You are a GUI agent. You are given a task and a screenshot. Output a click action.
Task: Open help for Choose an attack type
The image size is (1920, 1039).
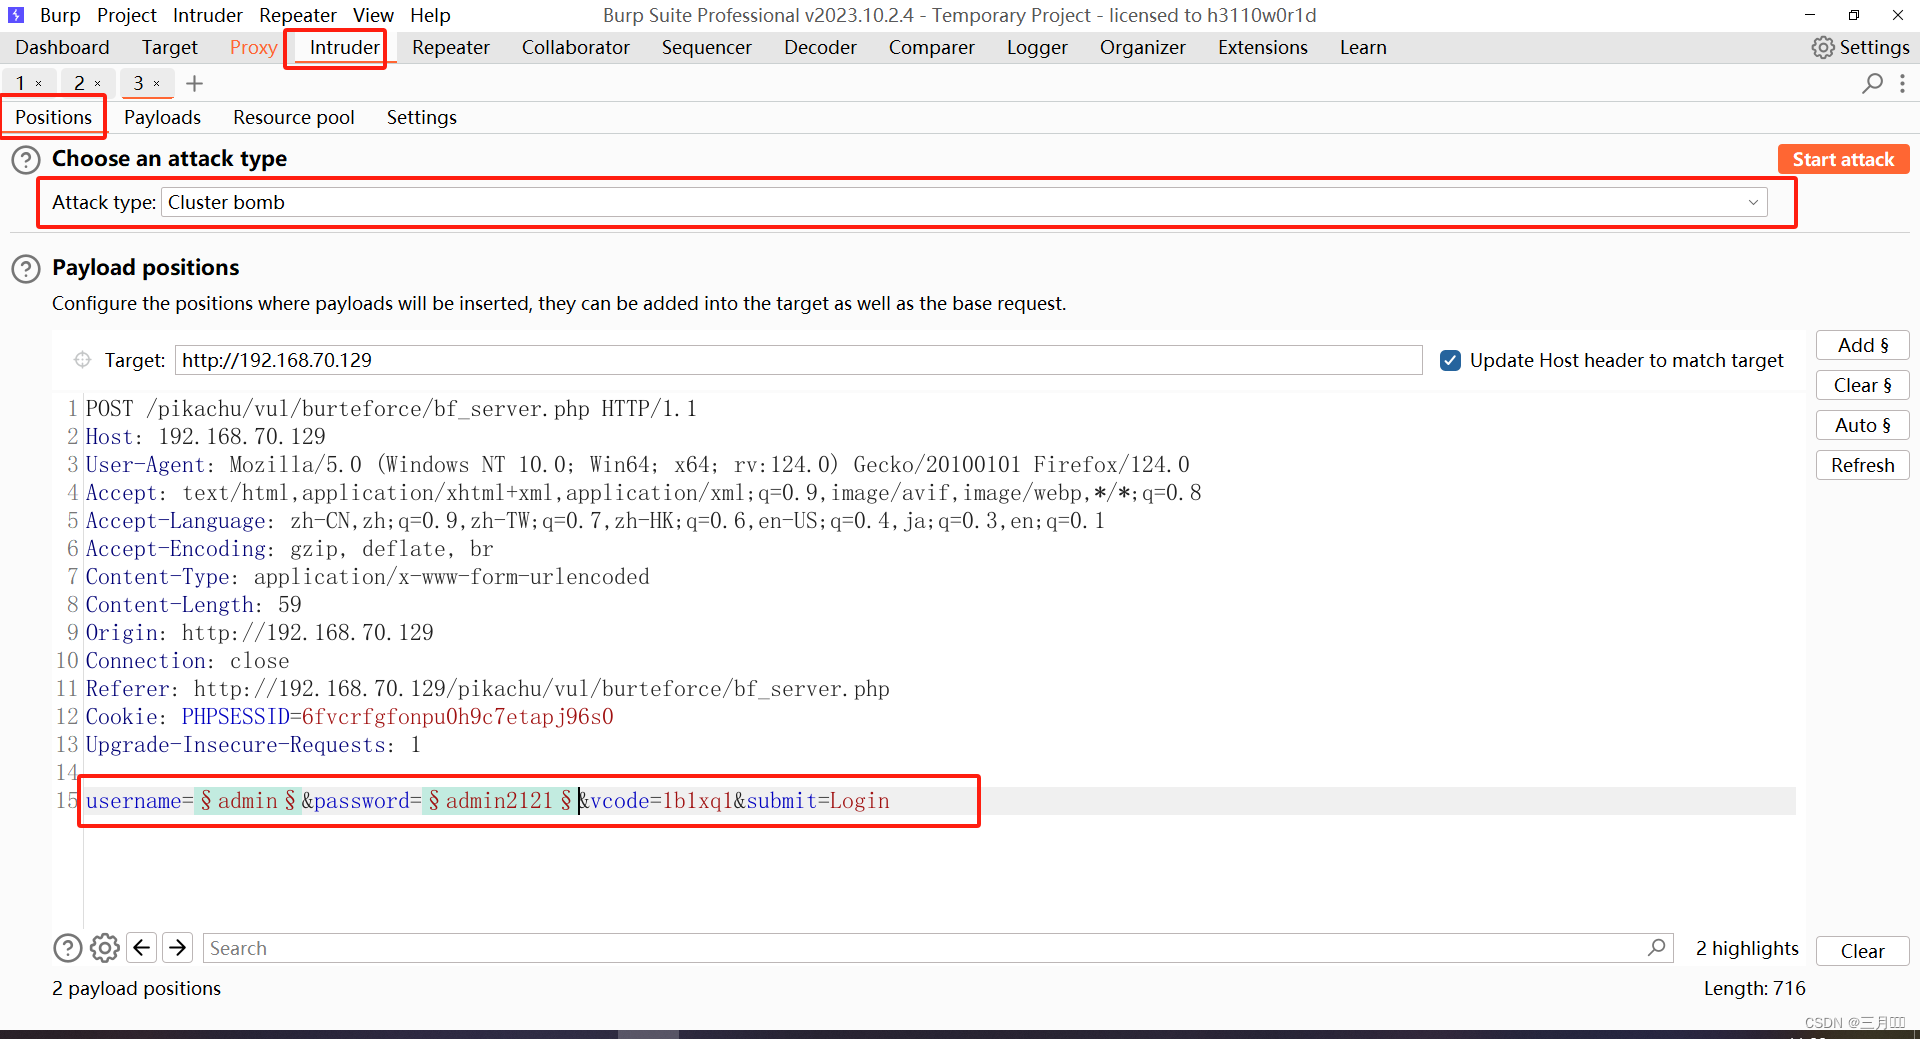tap(26, 160)
